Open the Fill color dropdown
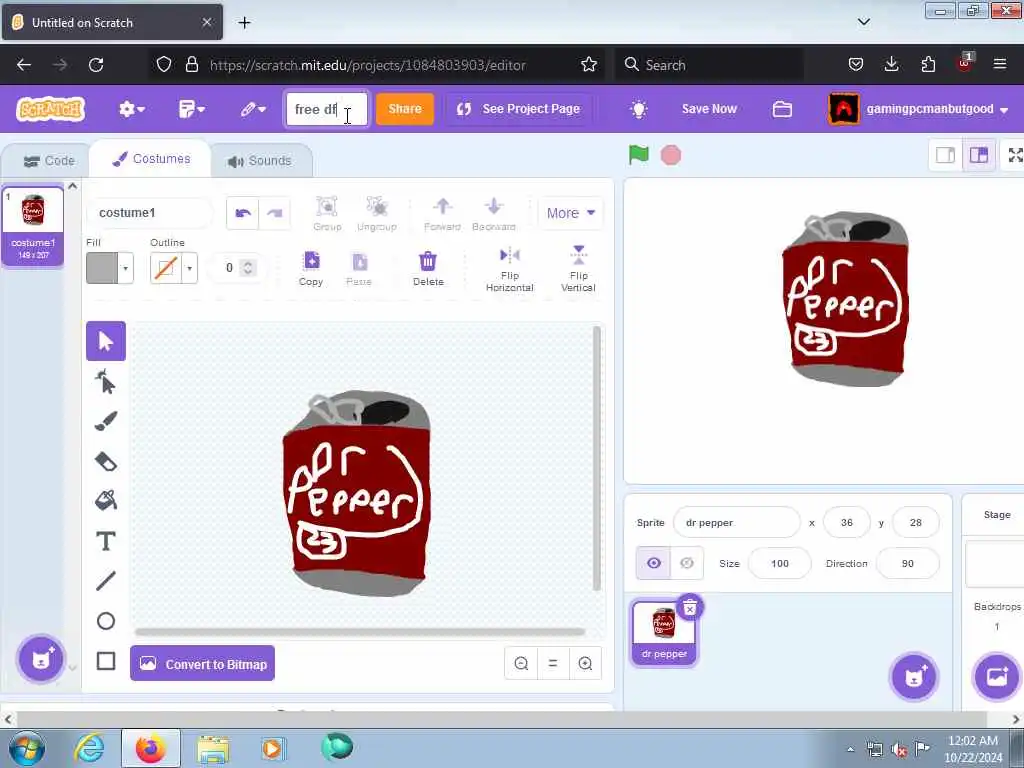 click(x=125, y=268)
